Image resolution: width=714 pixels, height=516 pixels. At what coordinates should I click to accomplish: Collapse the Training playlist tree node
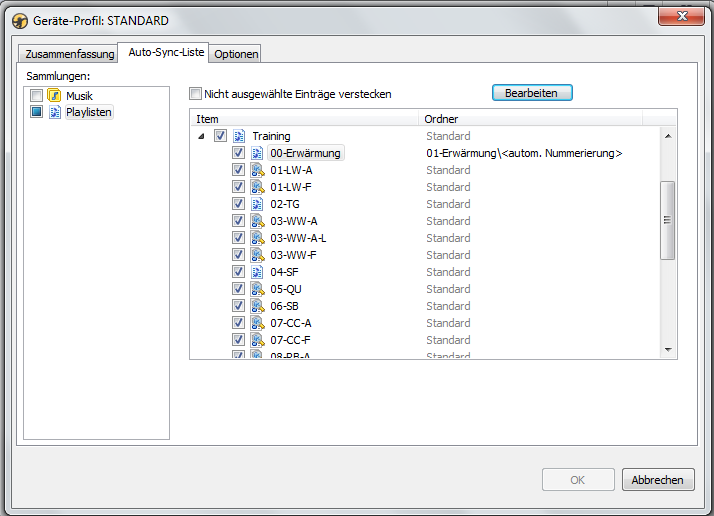tap(202, 136)
